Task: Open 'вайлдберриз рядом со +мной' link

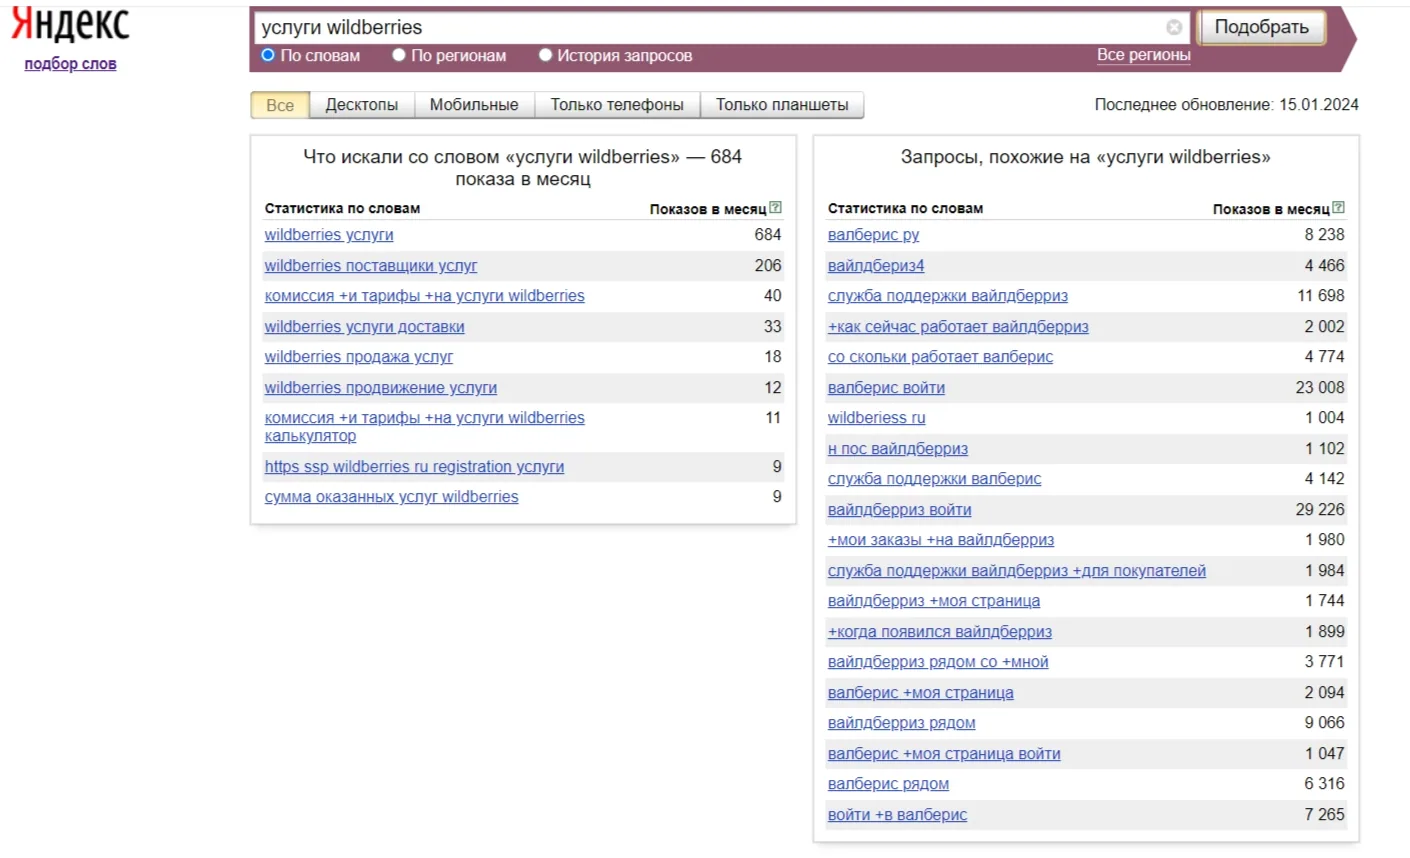Action: tap(938, 662)
